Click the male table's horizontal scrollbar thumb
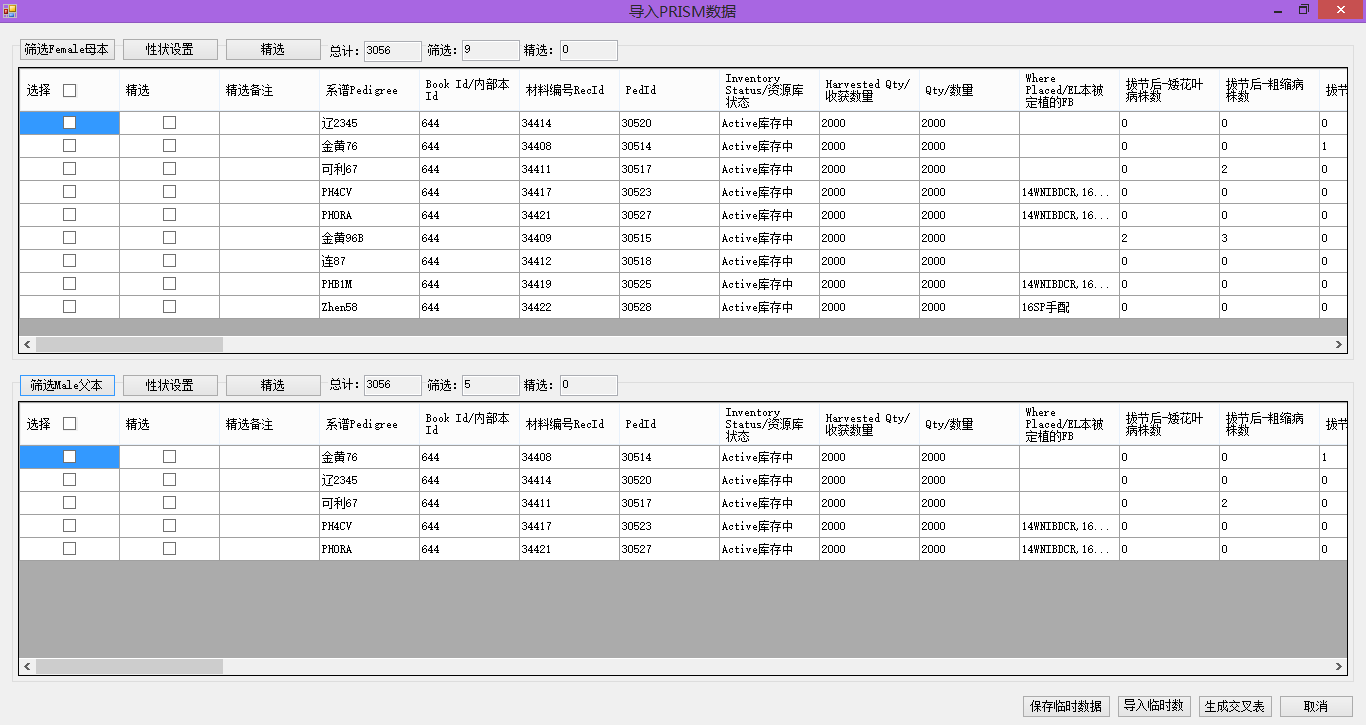Image resolution: width=1366 pixels, height=725 pixels. [129, 666]
